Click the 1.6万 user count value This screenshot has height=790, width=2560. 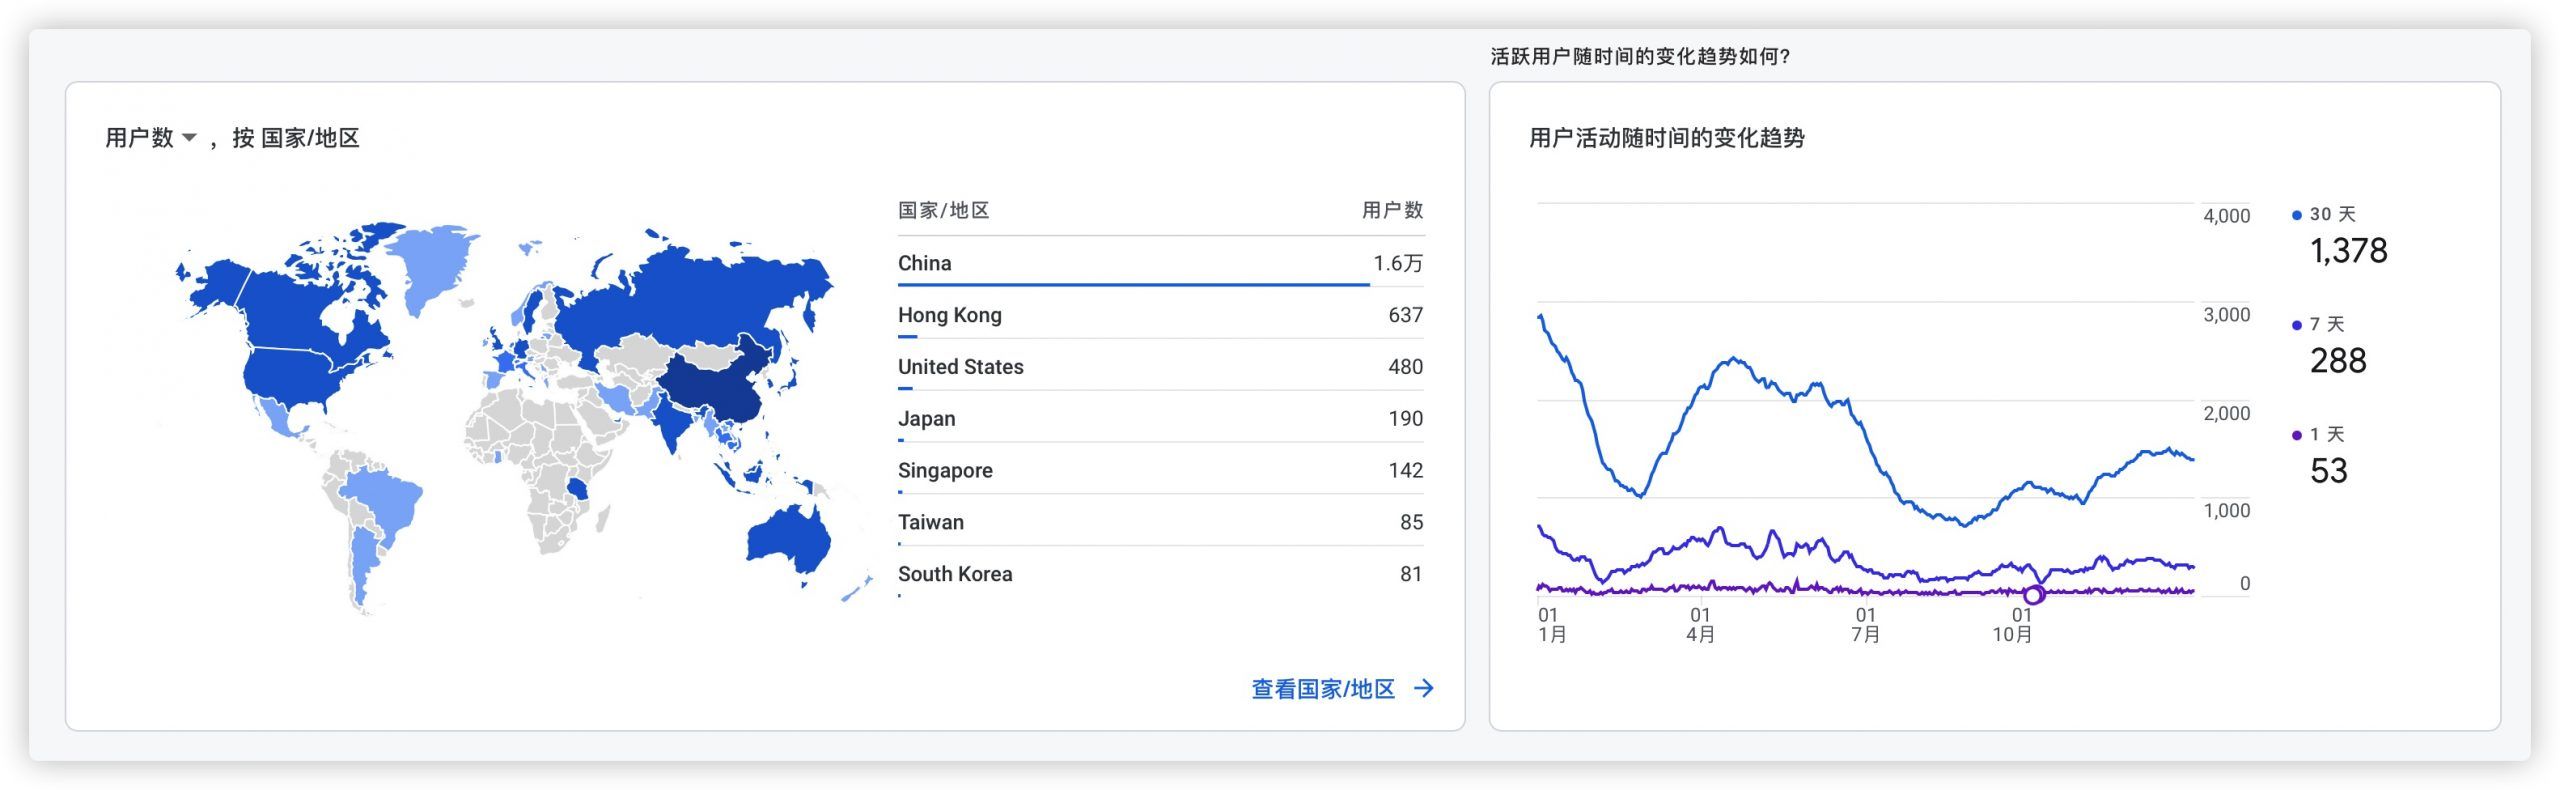click(1397, 263)
